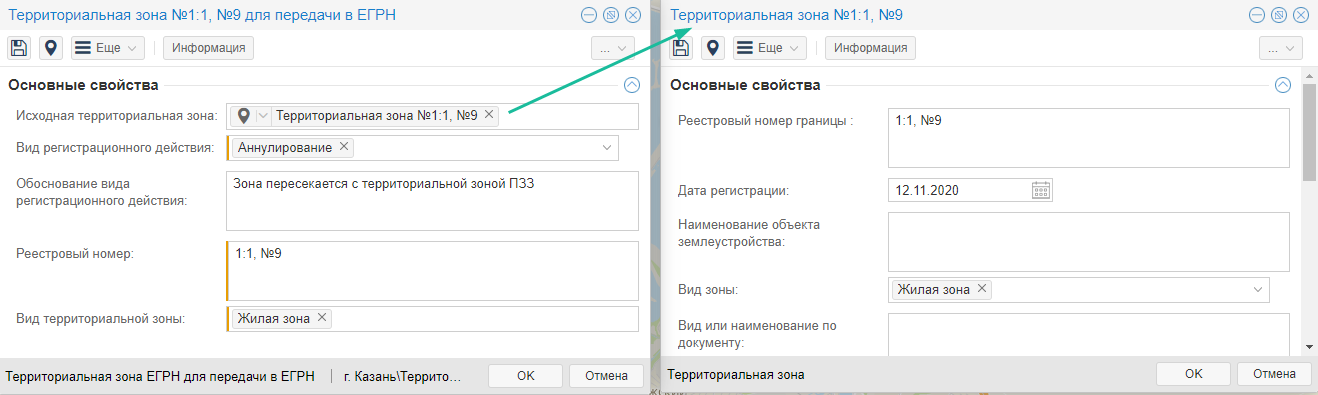Maximize the left ЕГРН zone window
The image size is (1318, 395).
pos(611,14)
